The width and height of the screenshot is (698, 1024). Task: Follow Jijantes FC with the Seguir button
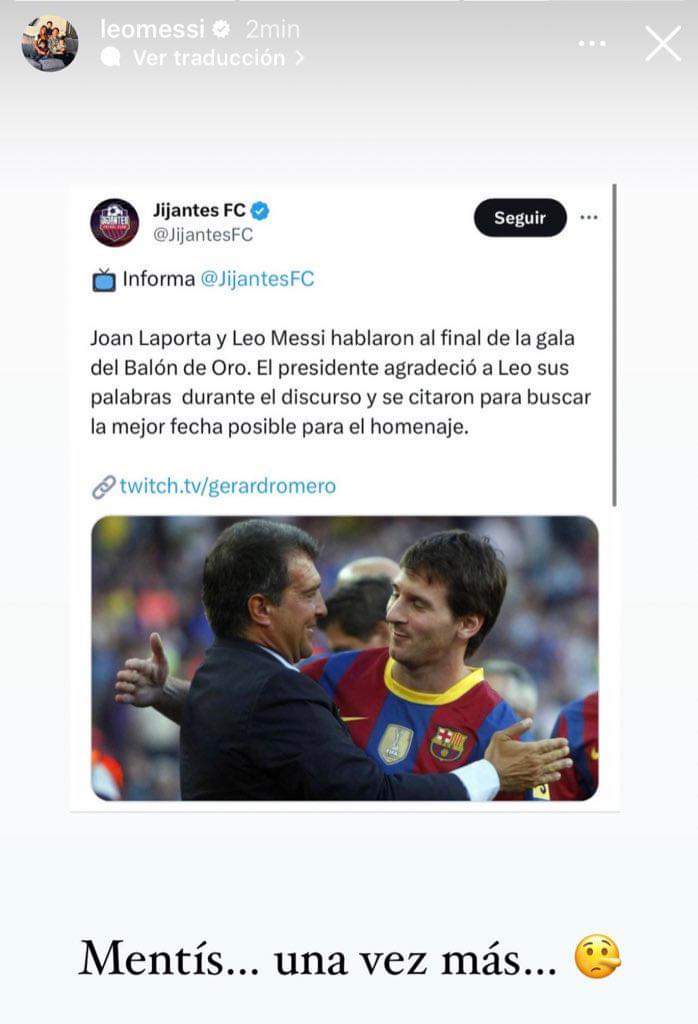(520, 217)
